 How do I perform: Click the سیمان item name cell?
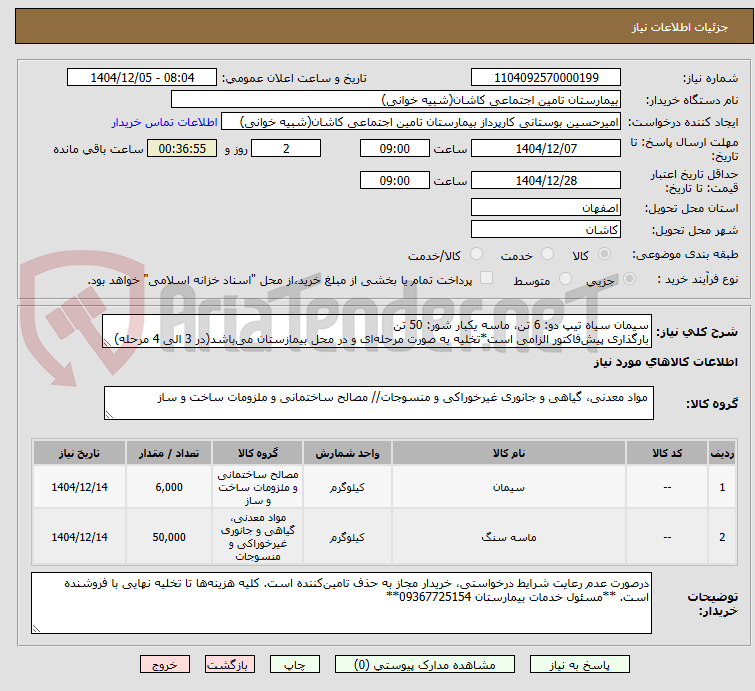[x=509, y=487]
